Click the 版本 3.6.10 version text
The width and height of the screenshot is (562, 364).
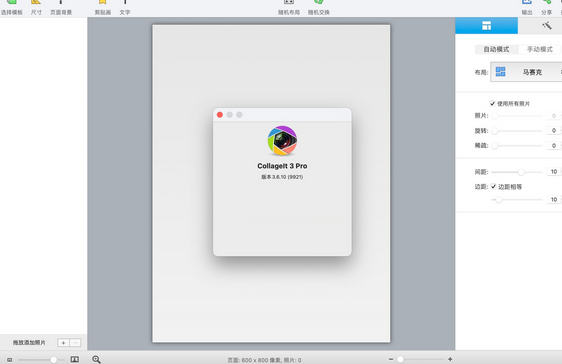(x=282, y=177)
